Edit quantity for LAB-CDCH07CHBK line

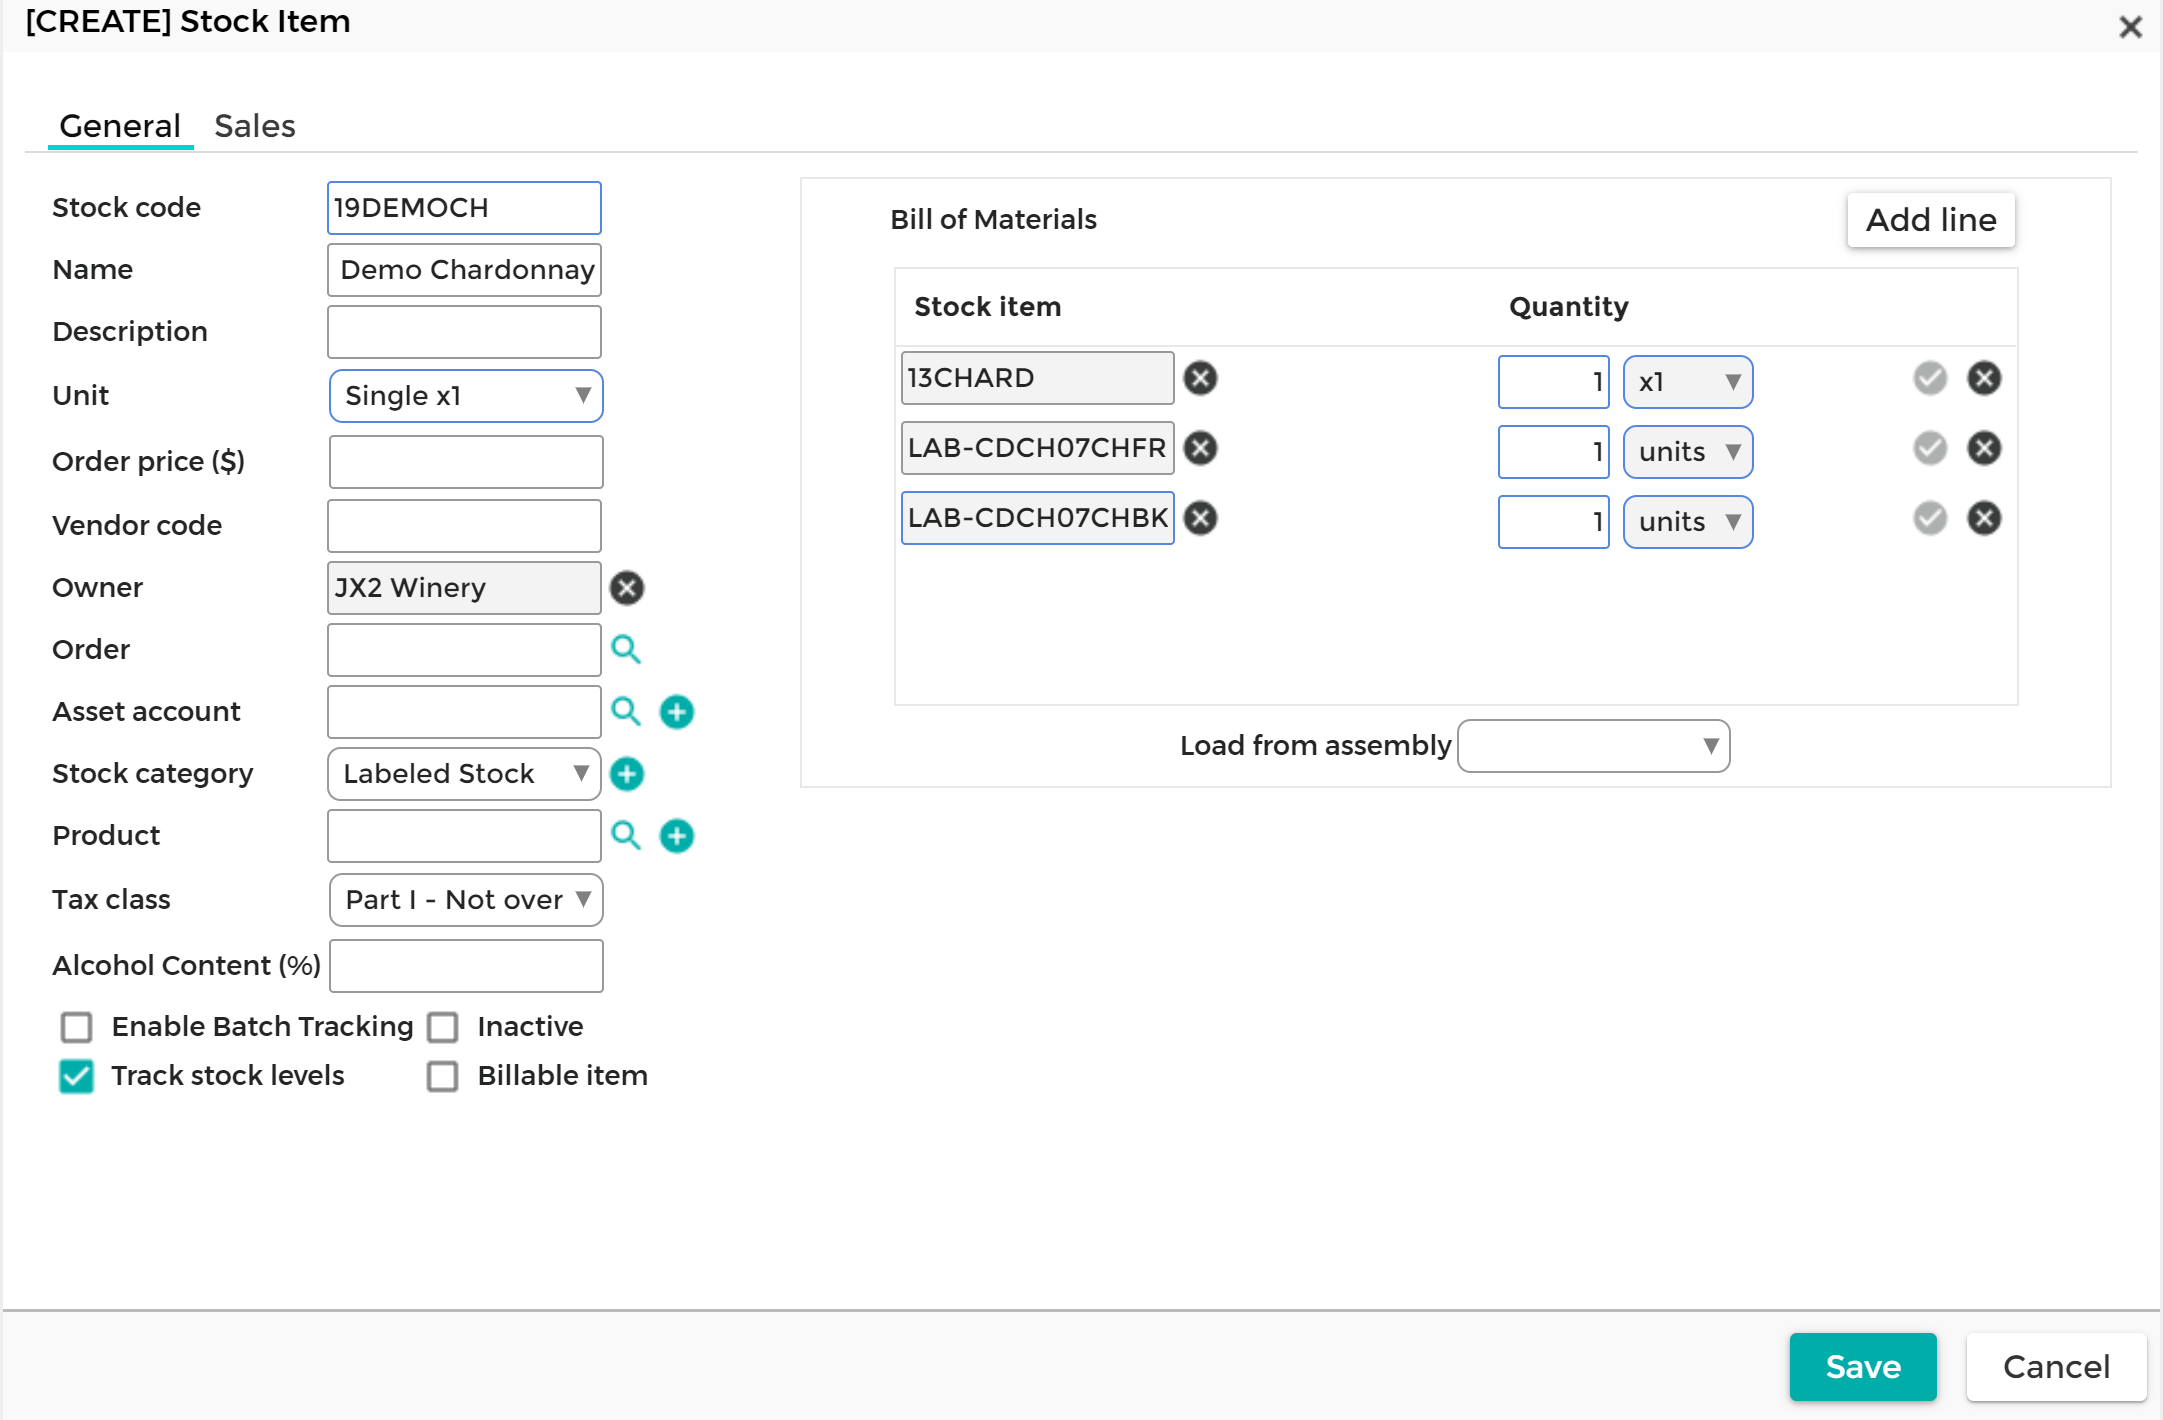(x=1553, y=522)
